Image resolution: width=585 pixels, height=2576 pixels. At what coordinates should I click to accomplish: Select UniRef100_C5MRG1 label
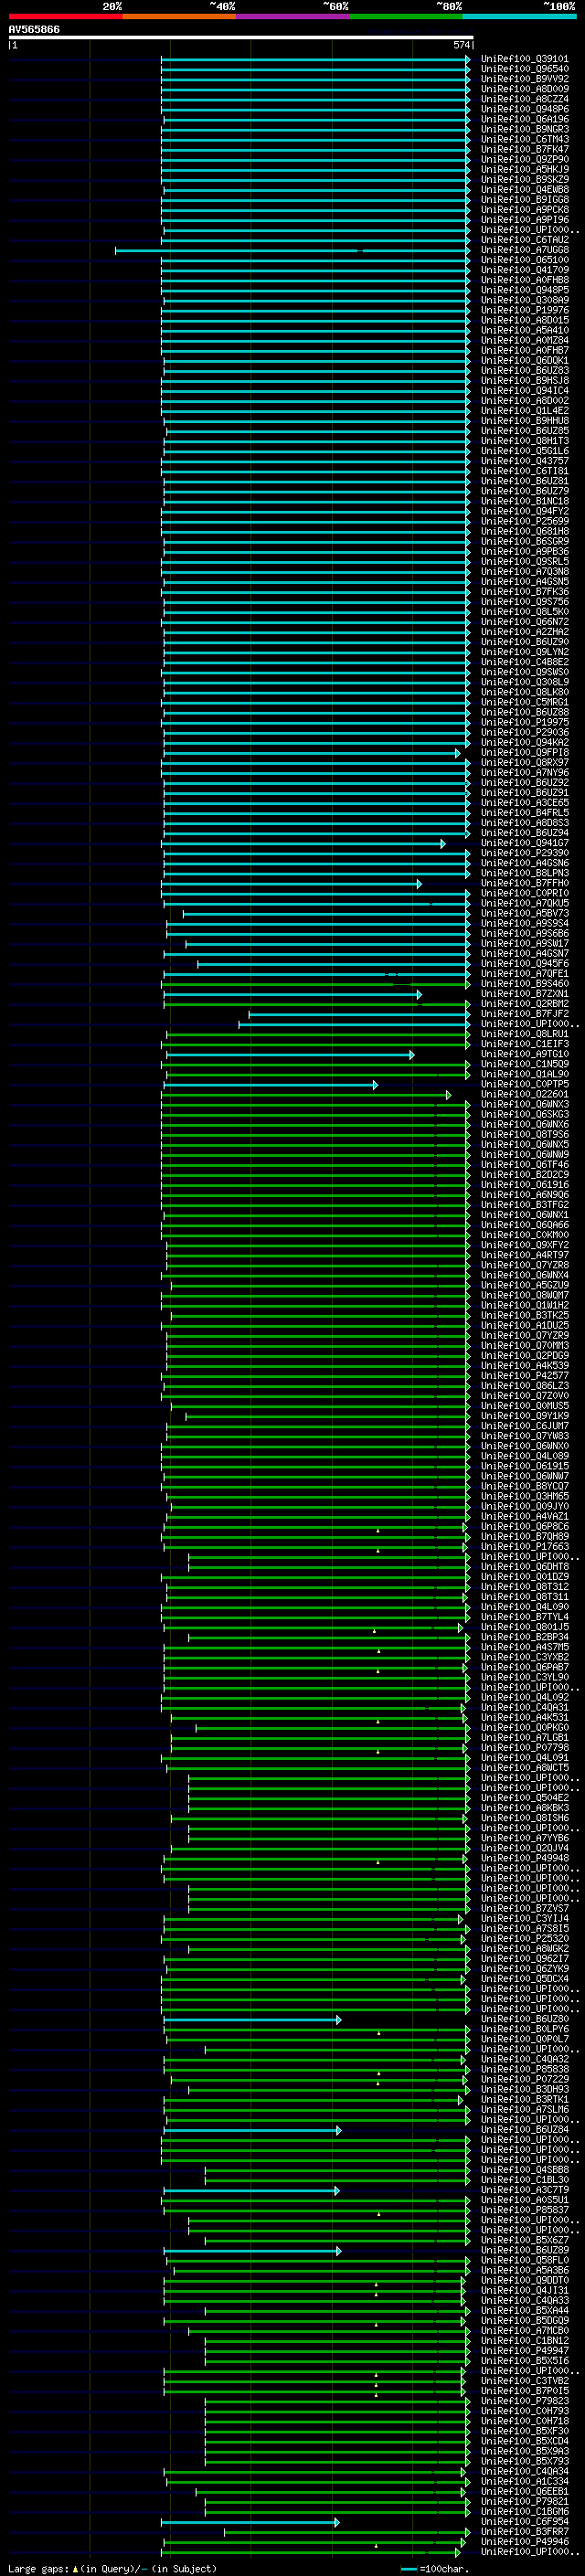point(525,702)
